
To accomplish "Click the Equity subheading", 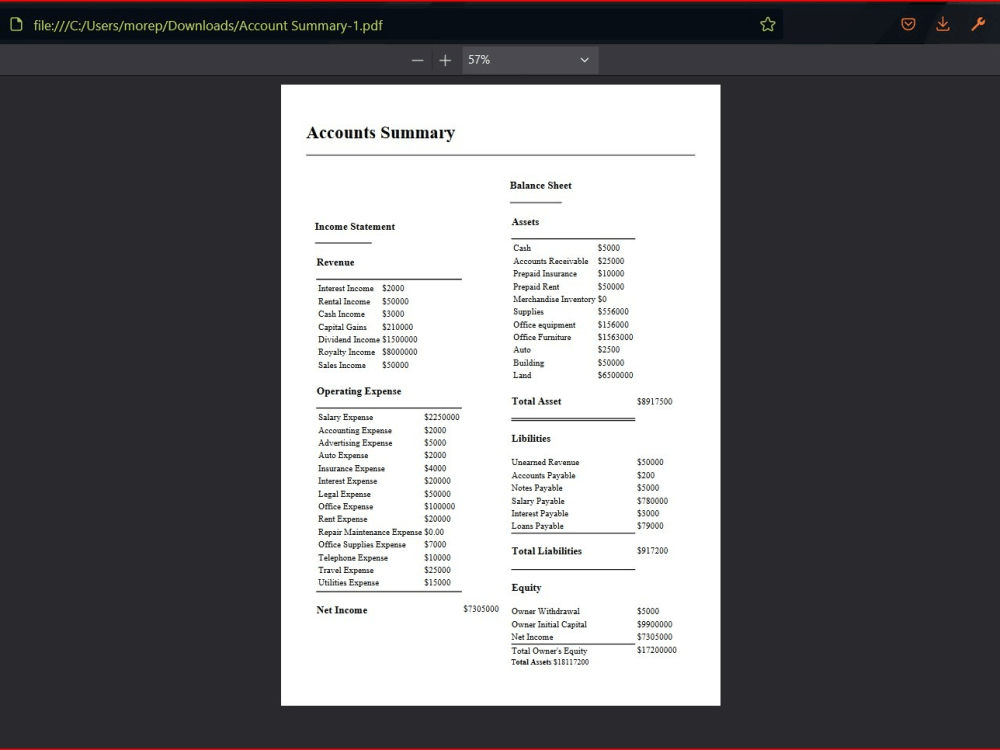I will (x=526, y=588).
